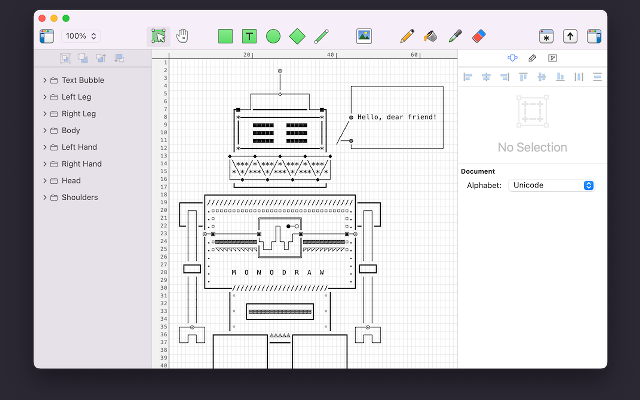
Task: Click Align Right Edges icon
Action: (x=505, y=77)
